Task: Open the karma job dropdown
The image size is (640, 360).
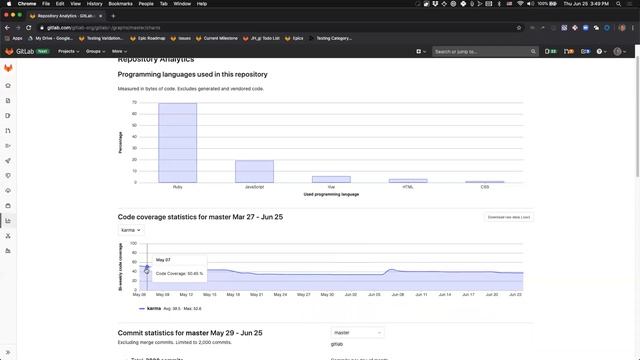Action: click(x=131, y=230)
